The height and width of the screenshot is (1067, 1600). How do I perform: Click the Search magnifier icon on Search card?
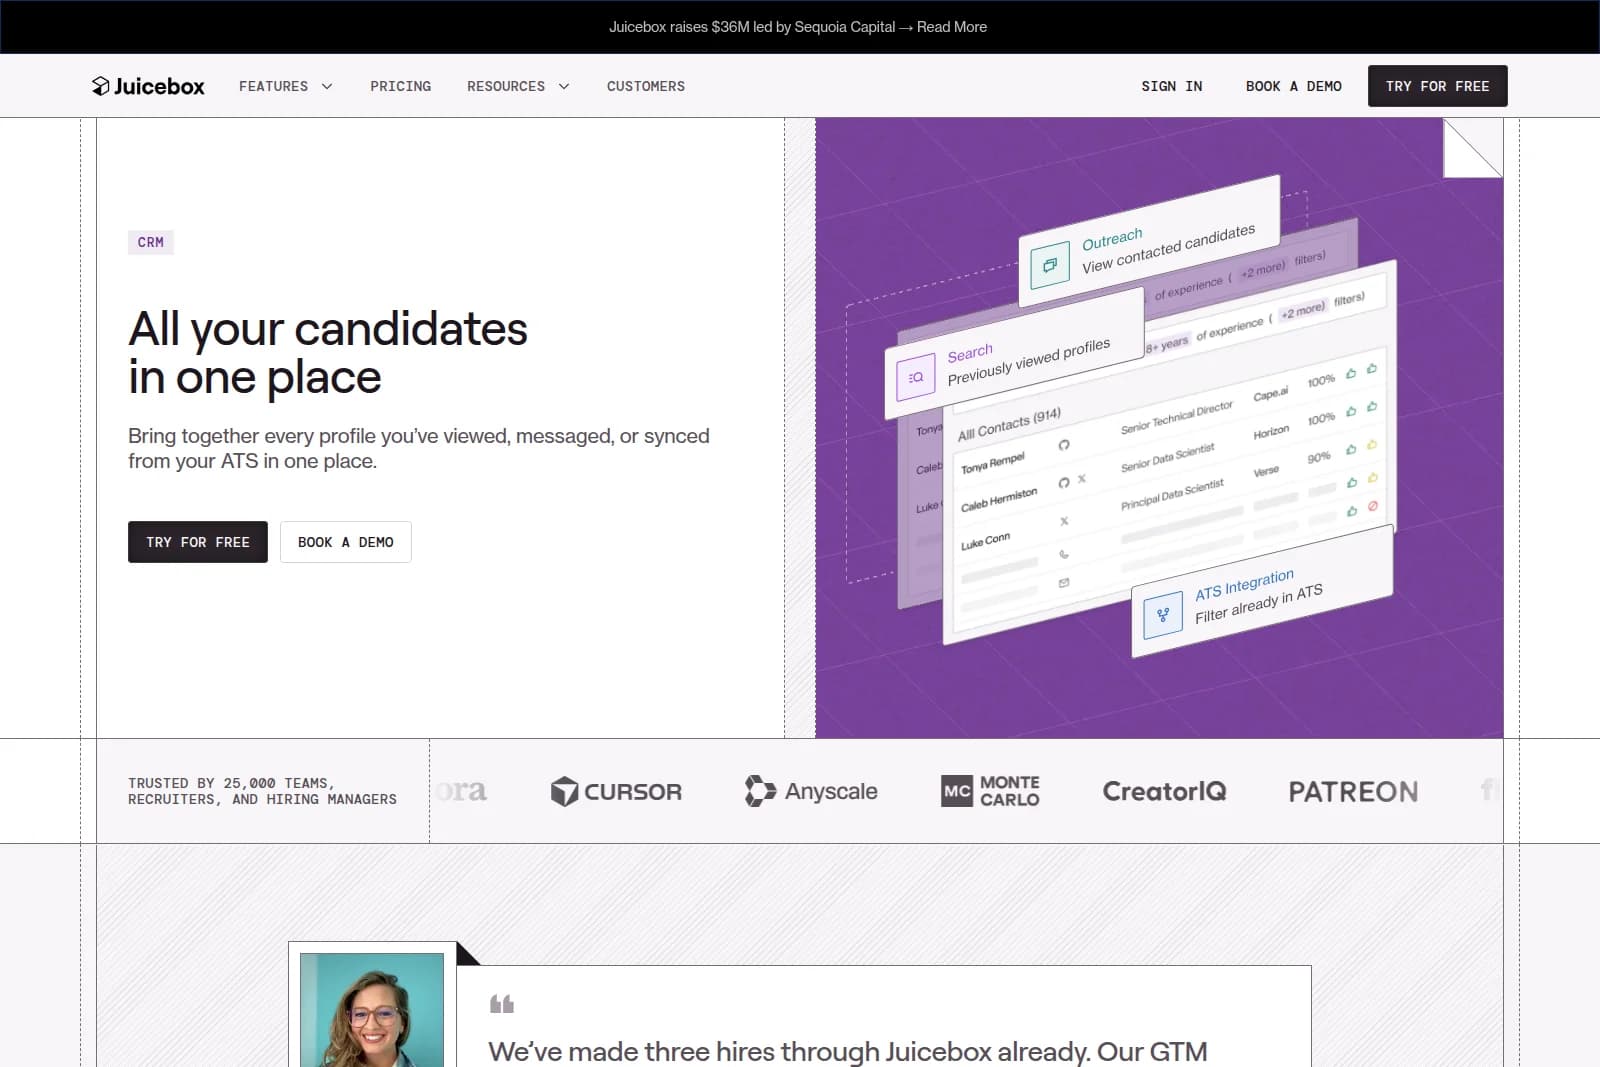click(x=915, y=376)
